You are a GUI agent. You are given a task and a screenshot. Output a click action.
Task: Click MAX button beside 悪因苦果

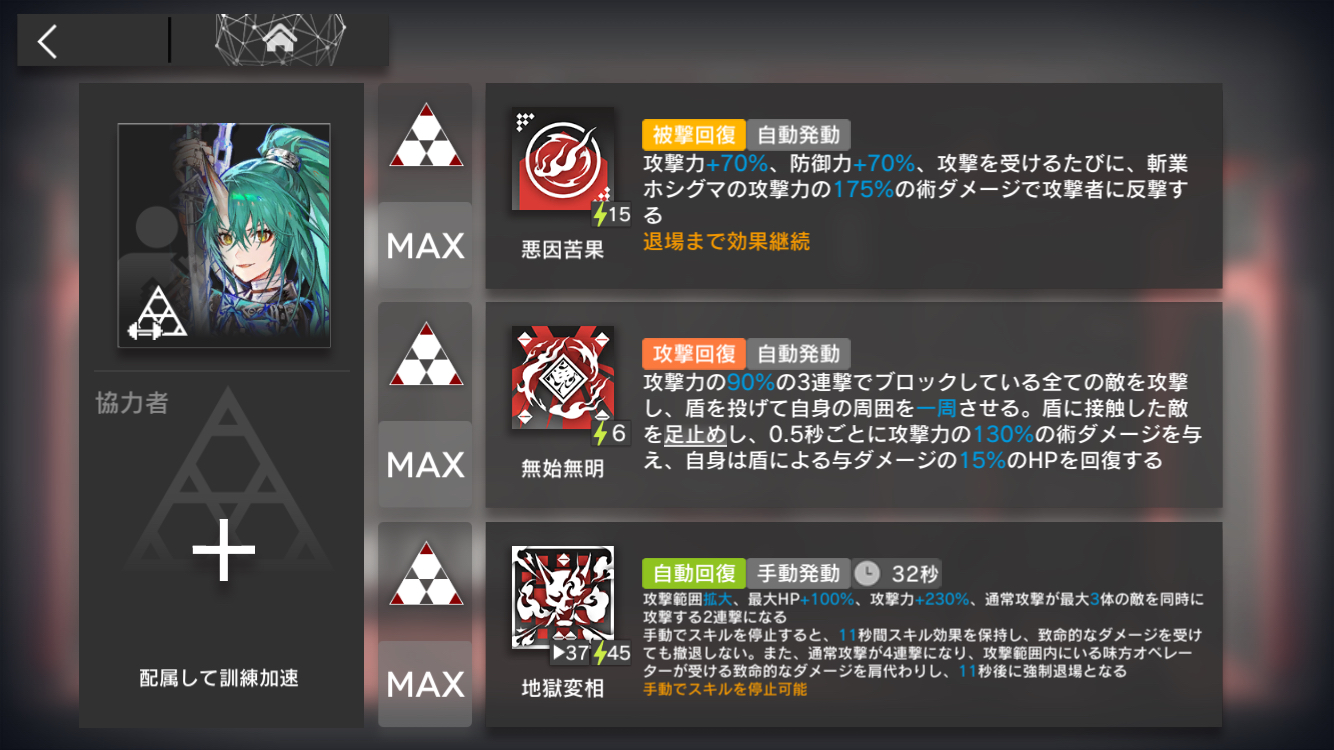pyautogui.click(x=425, y=245)
